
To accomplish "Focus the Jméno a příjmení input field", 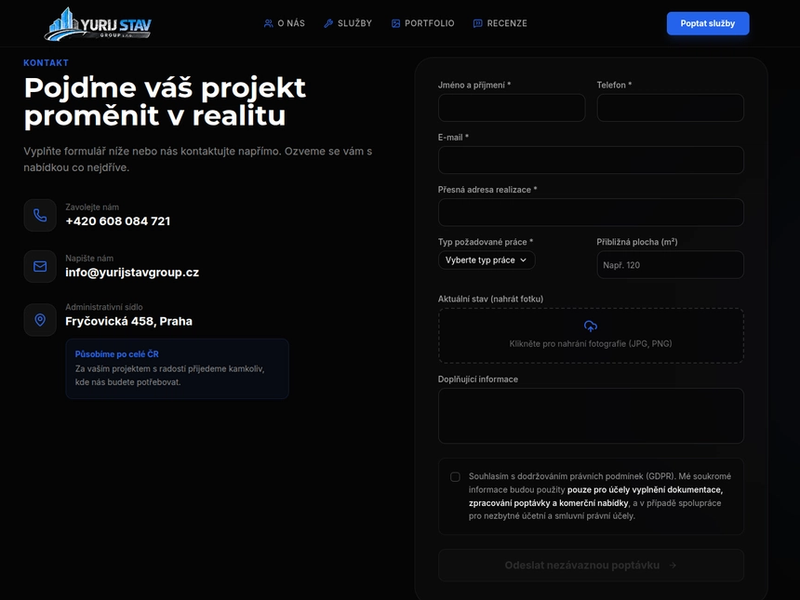I will (x=512, y=108).
